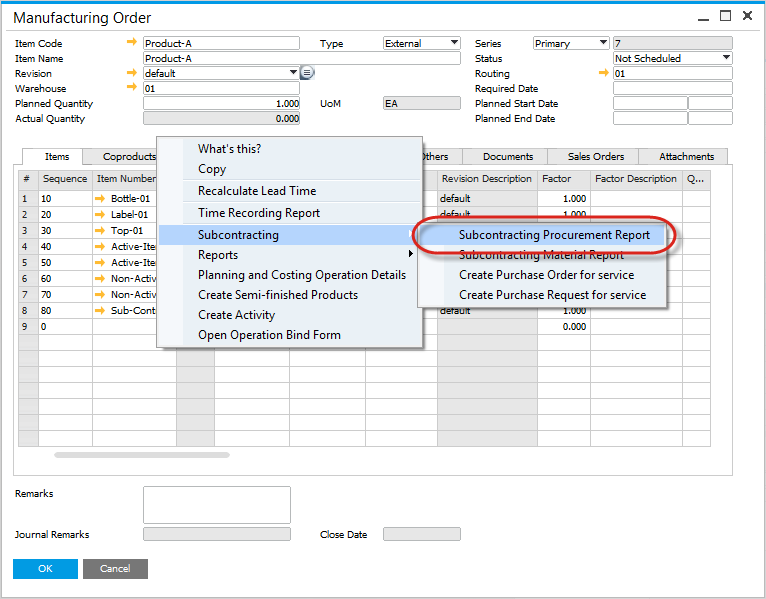Follow the Item Code link arrow

click(x=131, y=42)
